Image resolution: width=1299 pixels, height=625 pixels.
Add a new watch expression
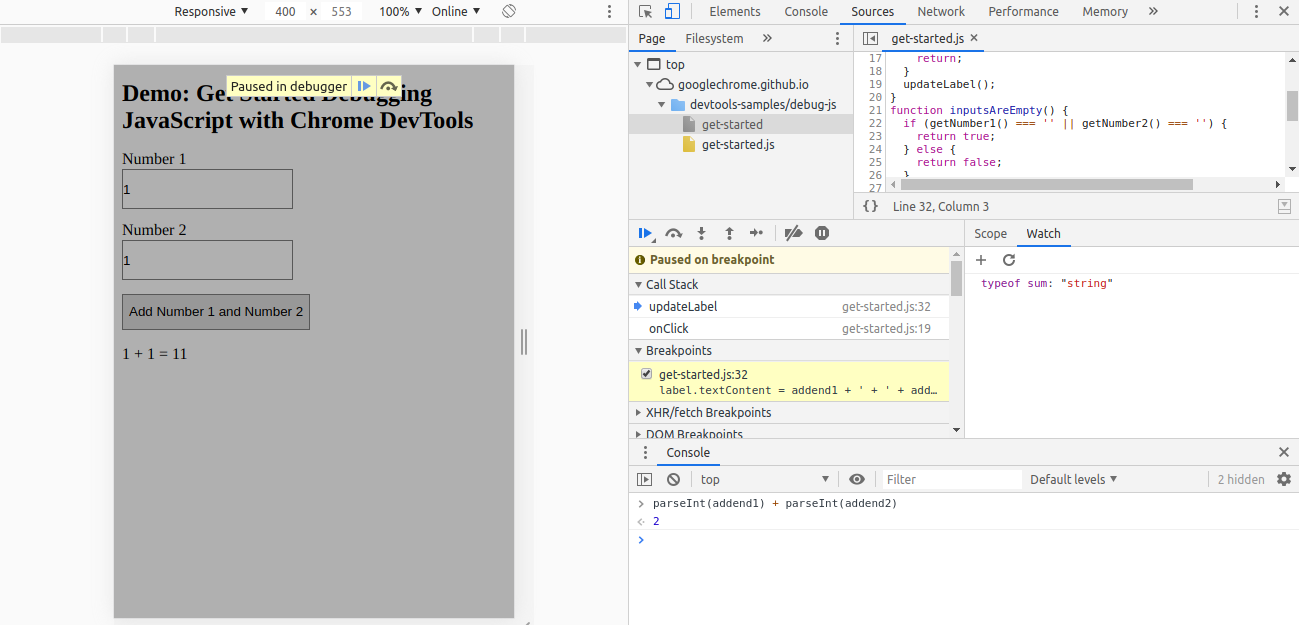pos(981,260)
